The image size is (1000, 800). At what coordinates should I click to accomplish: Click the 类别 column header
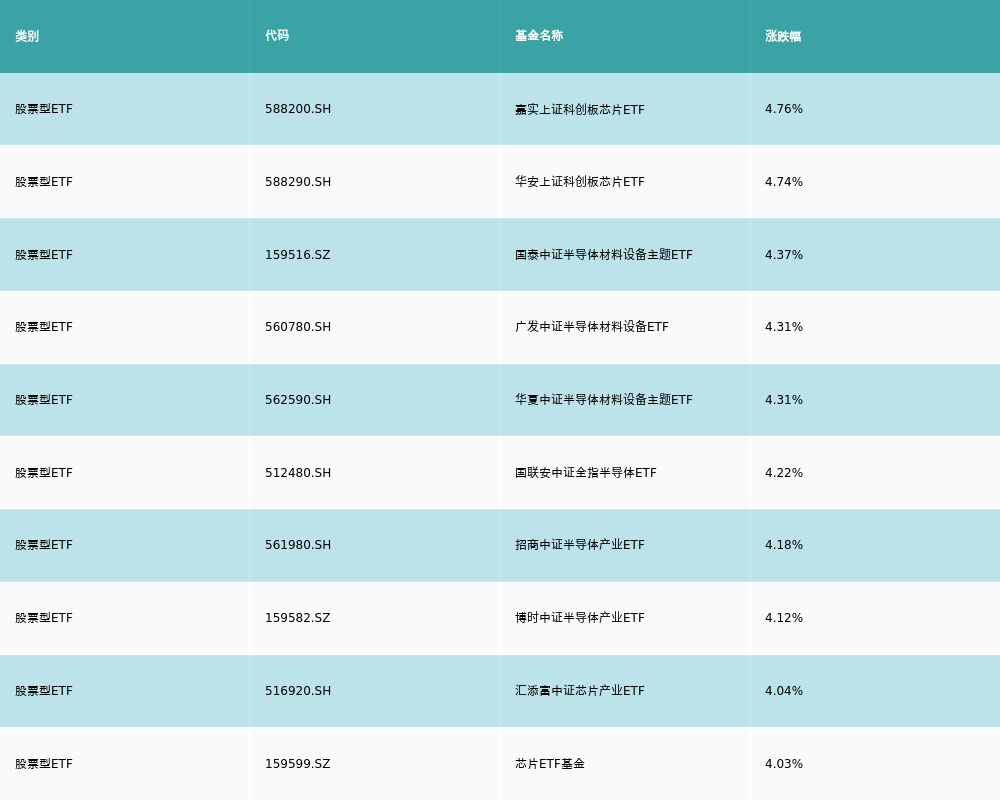click(x=27, y=36)
